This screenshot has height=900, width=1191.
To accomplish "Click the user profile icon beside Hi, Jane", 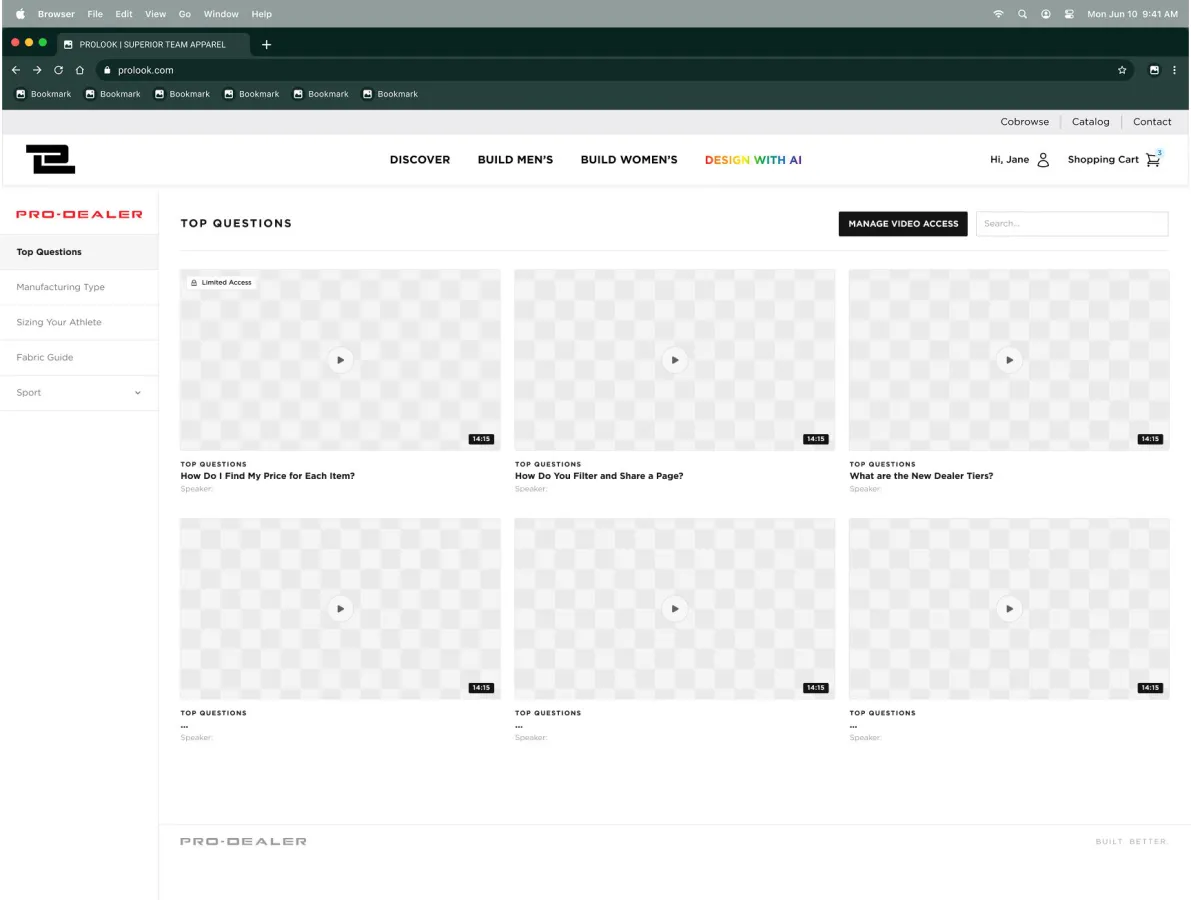I will coord(1043,159).
